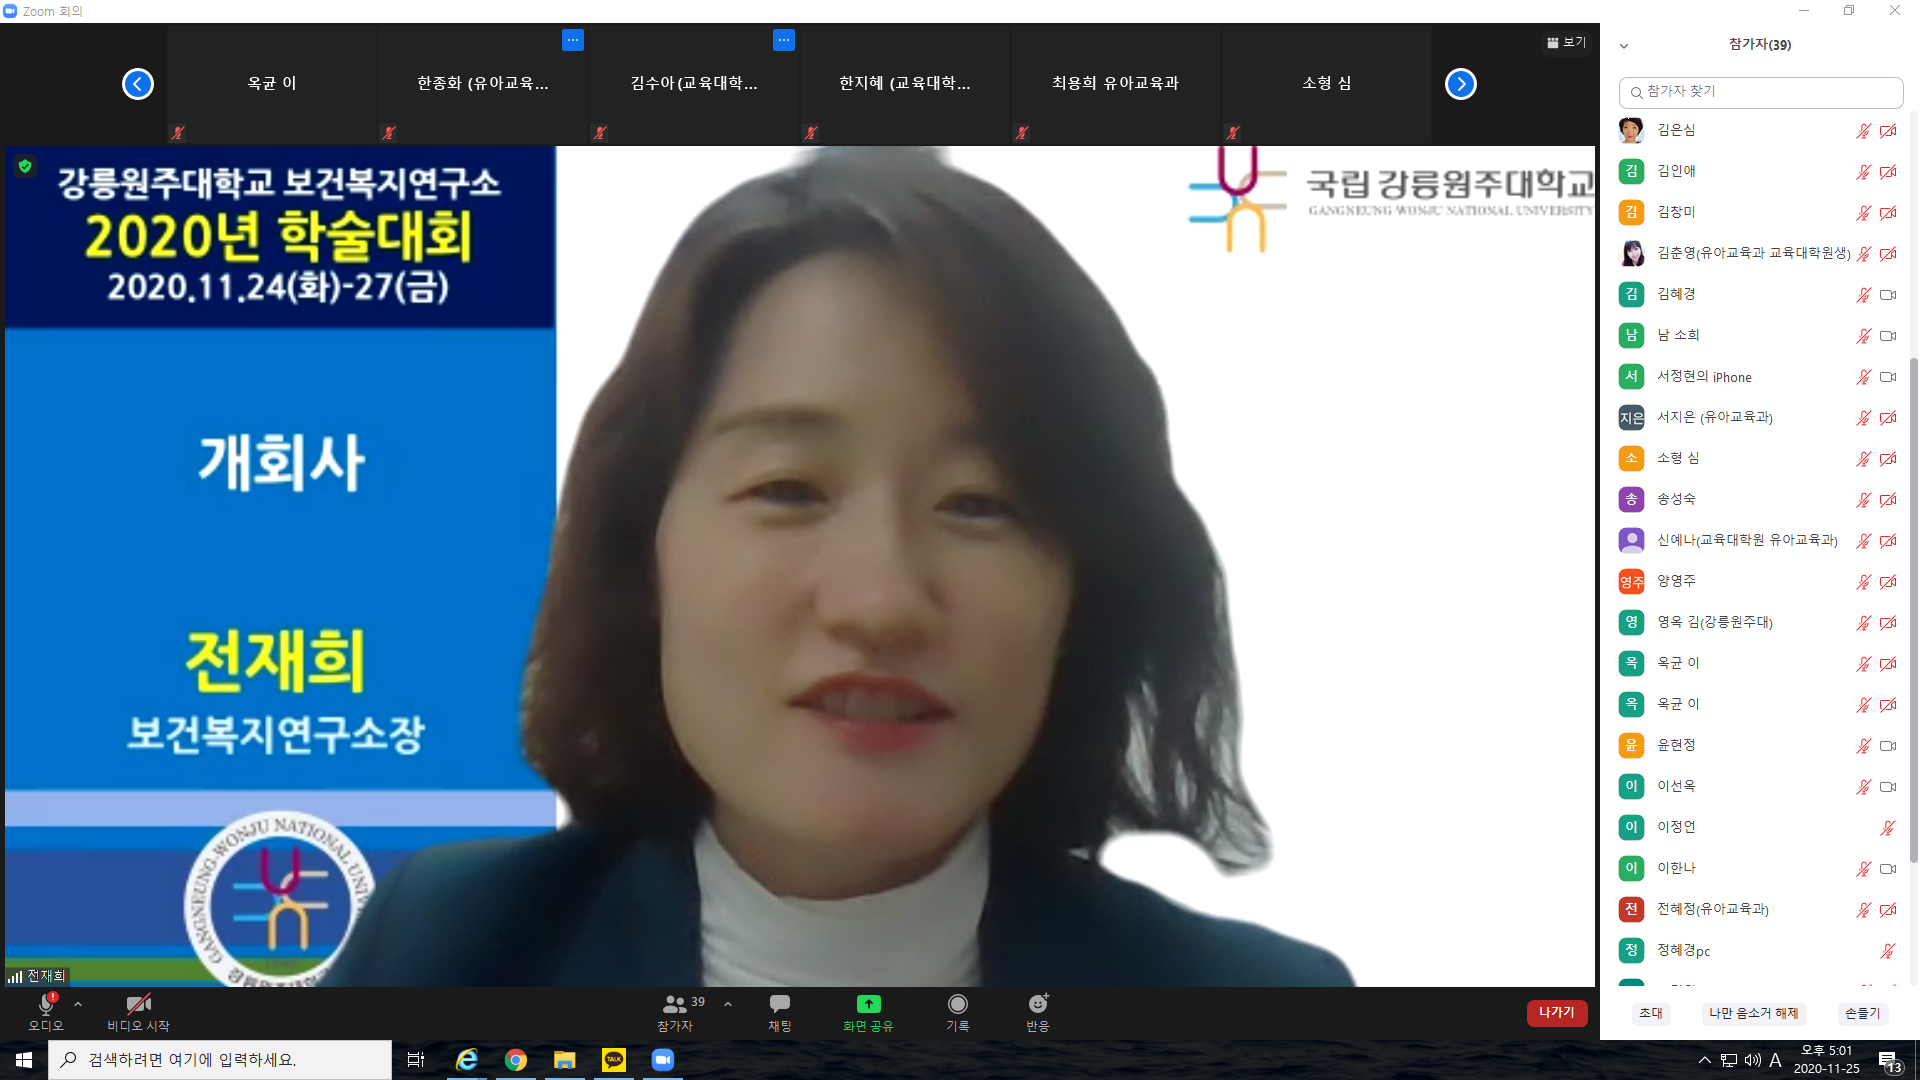1920x1080 pixels.
Task: Start recording with the 기록 icon
Action: pyautogui.click(x=957, y=1005)
